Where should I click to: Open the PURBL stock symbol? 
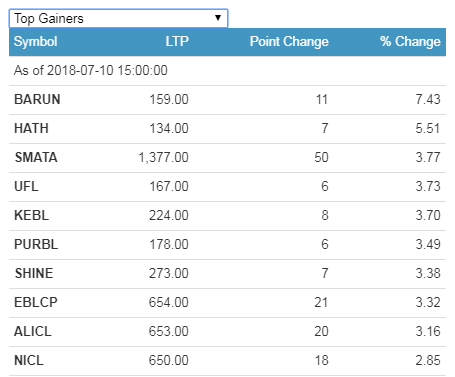tap(36, 244)
